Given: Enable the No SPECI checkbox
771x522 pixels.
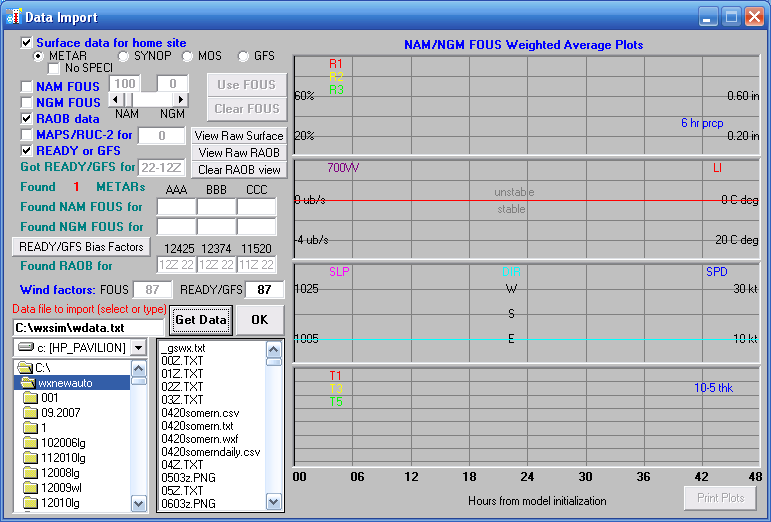Looking at the screenshot, I should 54,68.
